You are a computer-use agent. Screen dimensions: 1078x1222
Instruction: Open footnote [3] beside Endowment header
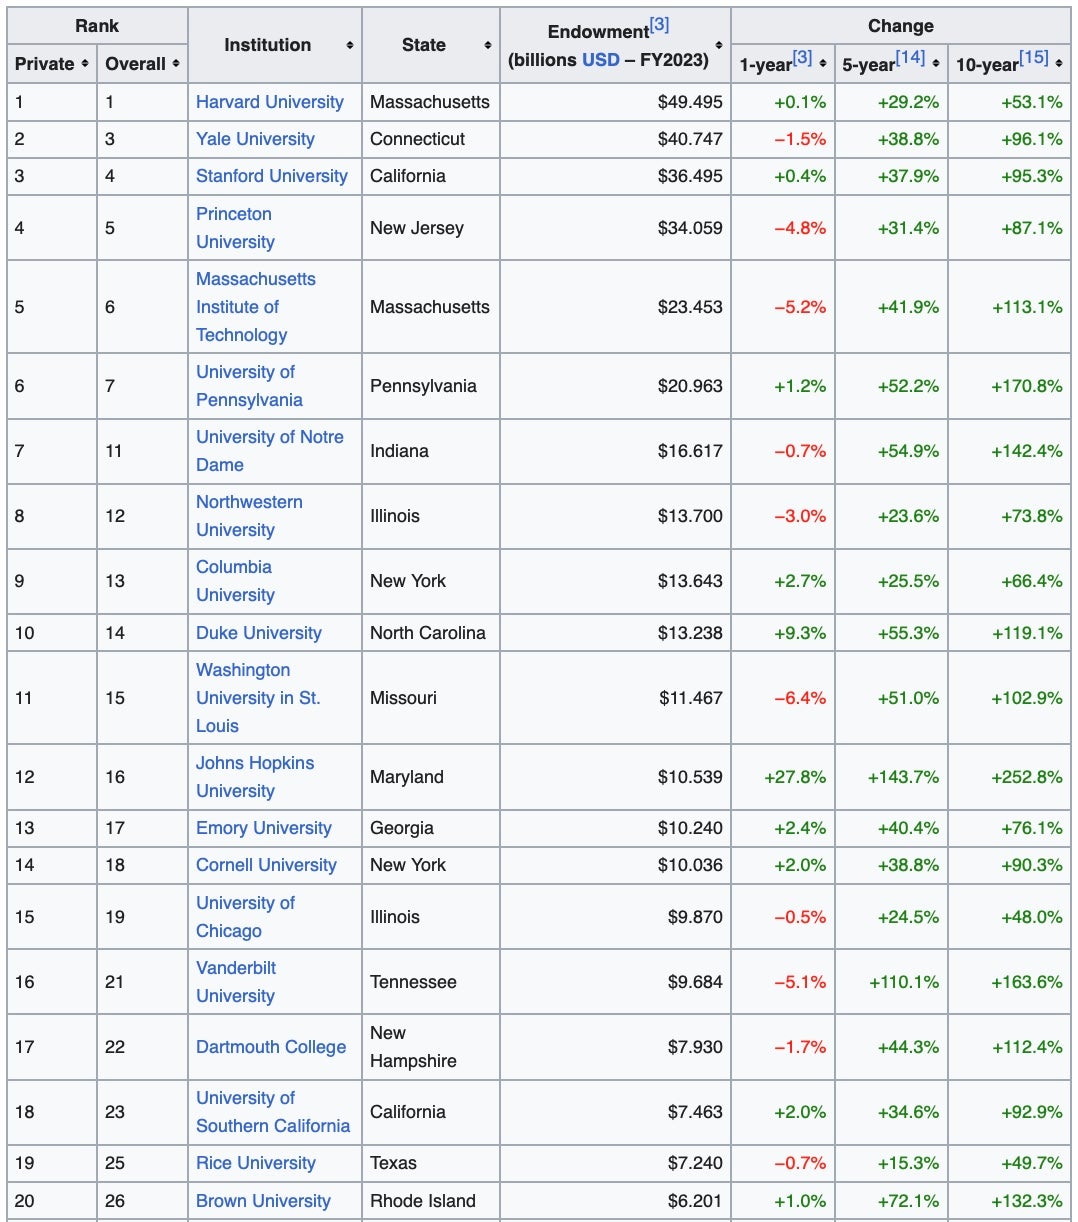tap(659, 25)
